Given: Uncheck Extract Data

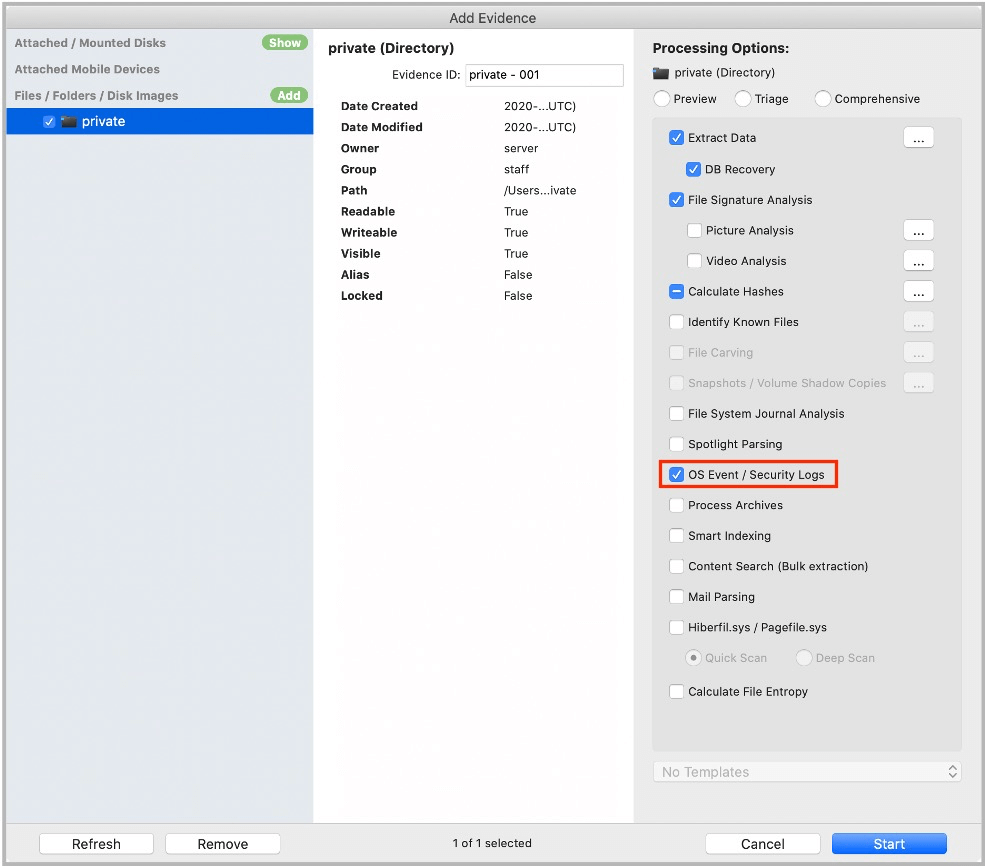Looking at the screenshot, I should click(676, 138).
